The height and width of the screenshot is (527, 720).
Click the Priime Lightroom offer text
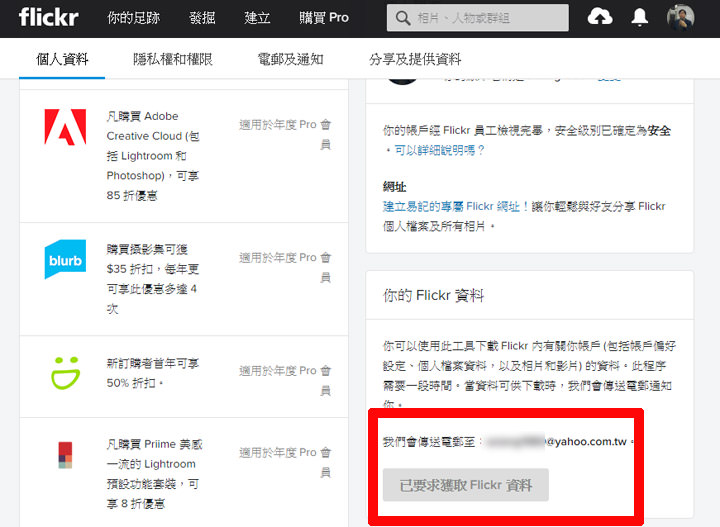(155, 474)
